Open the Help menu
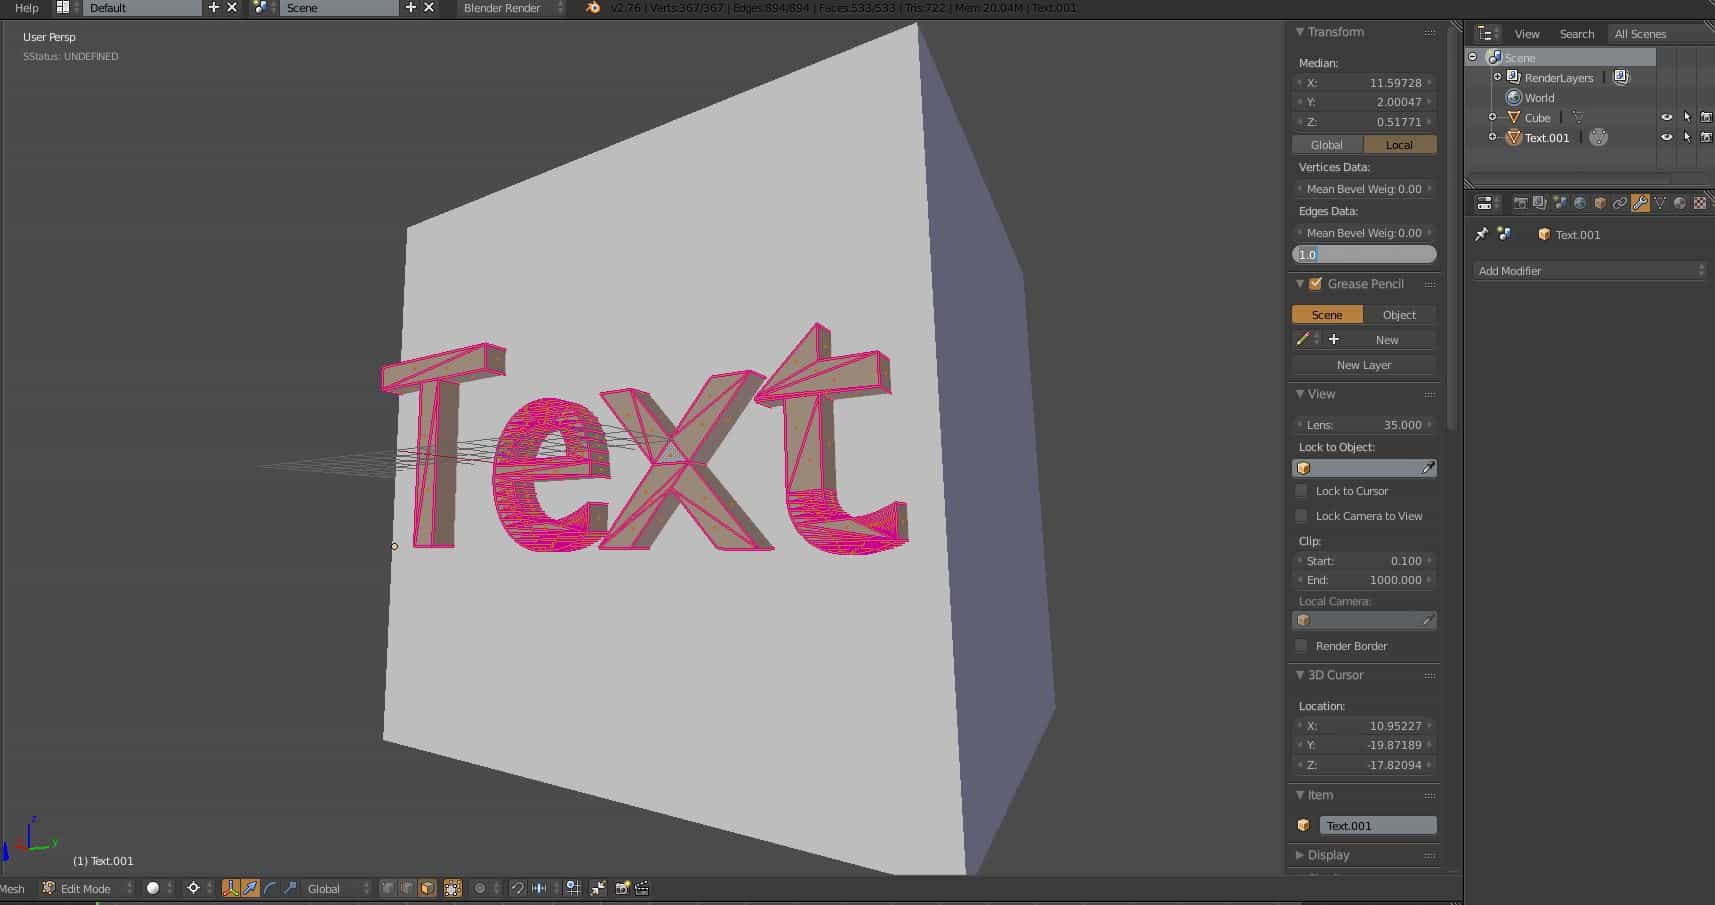 click(x=25, y=8)
